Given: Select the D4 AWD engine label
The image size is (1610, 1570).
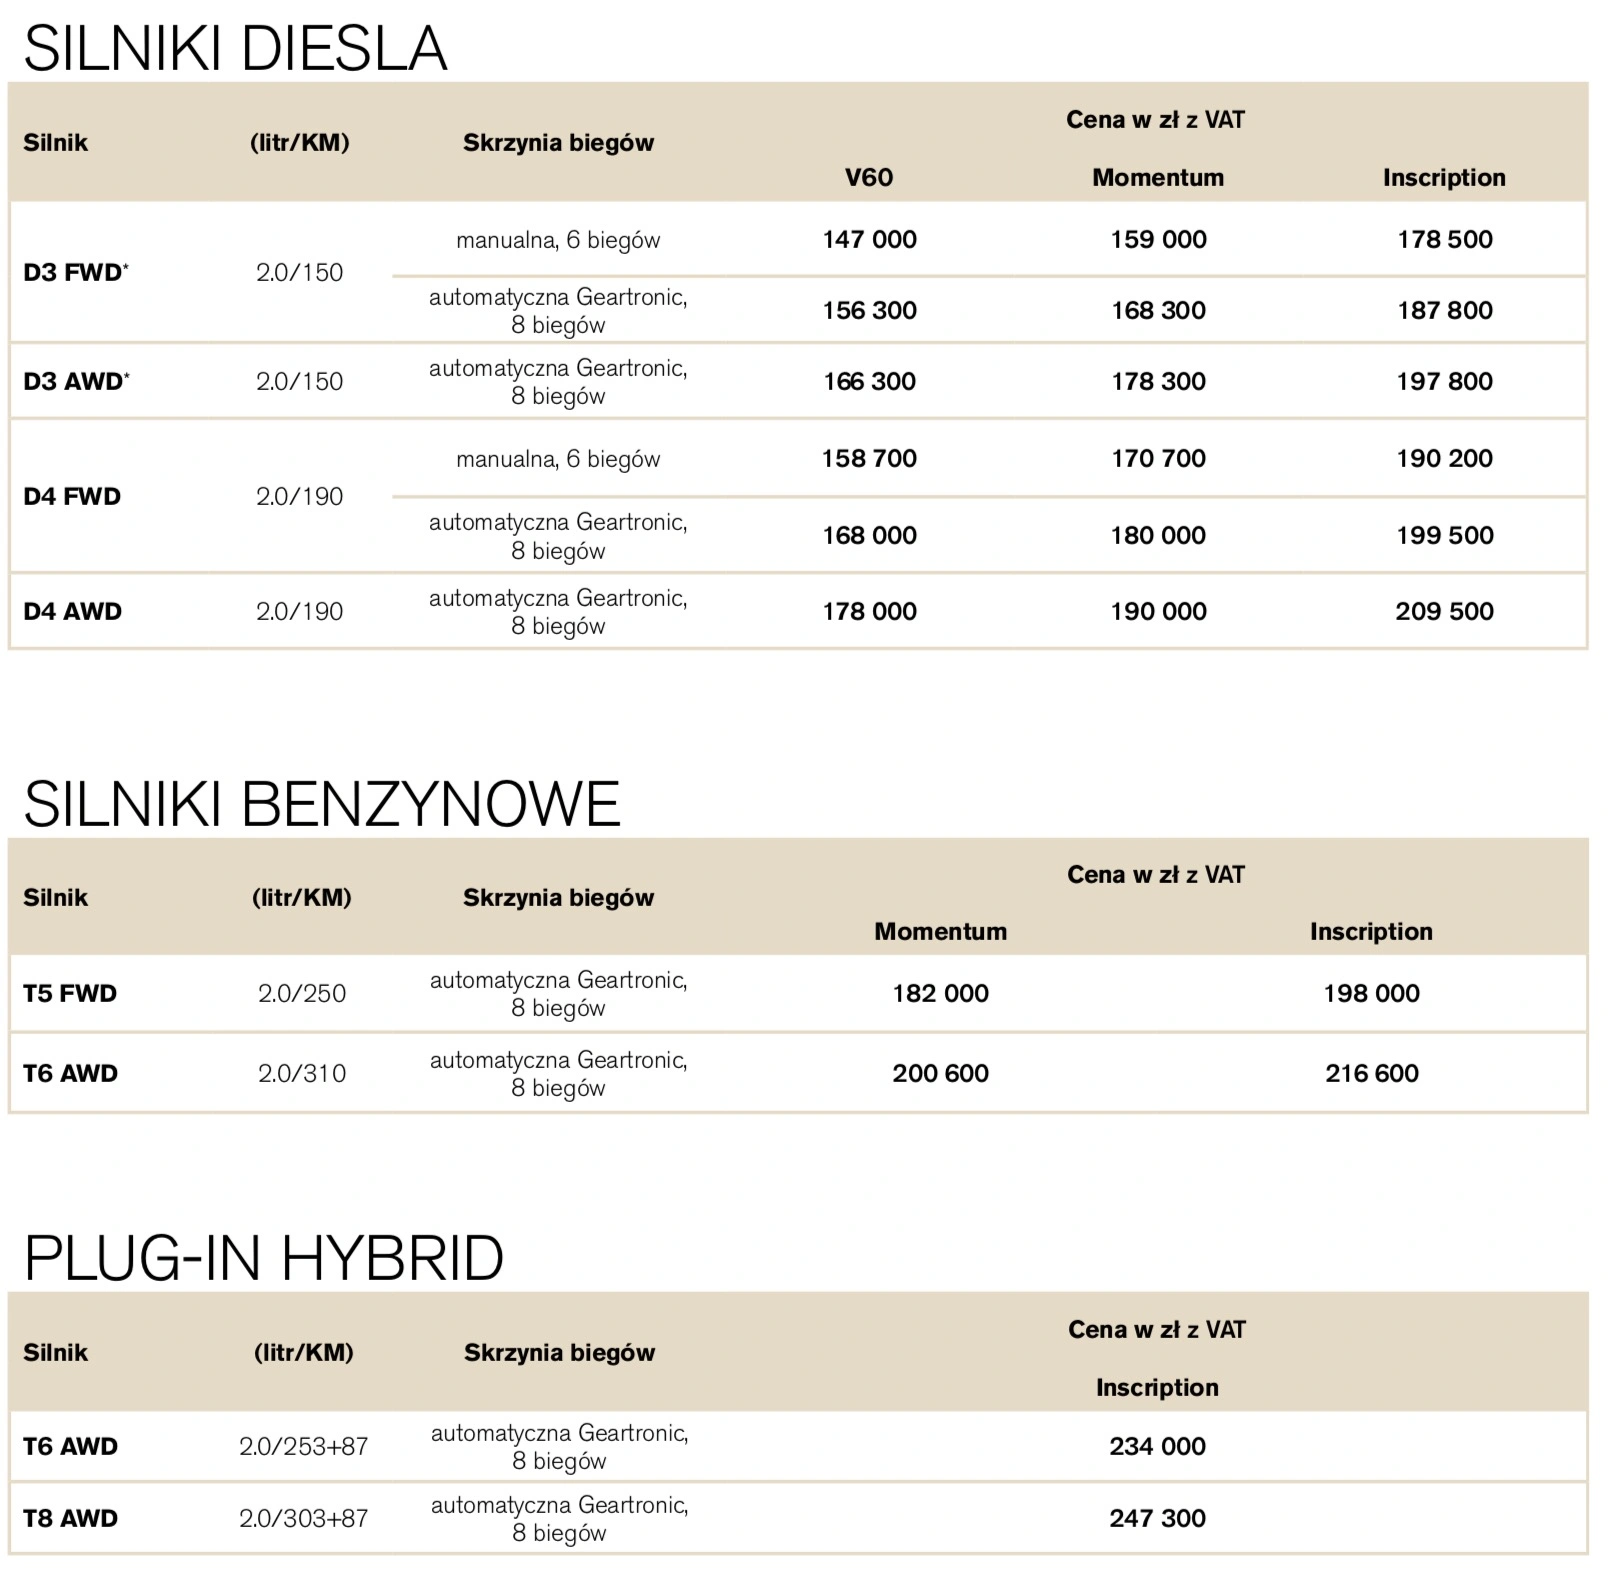Looking at the screenshot, I should click(x=72, y=611).
